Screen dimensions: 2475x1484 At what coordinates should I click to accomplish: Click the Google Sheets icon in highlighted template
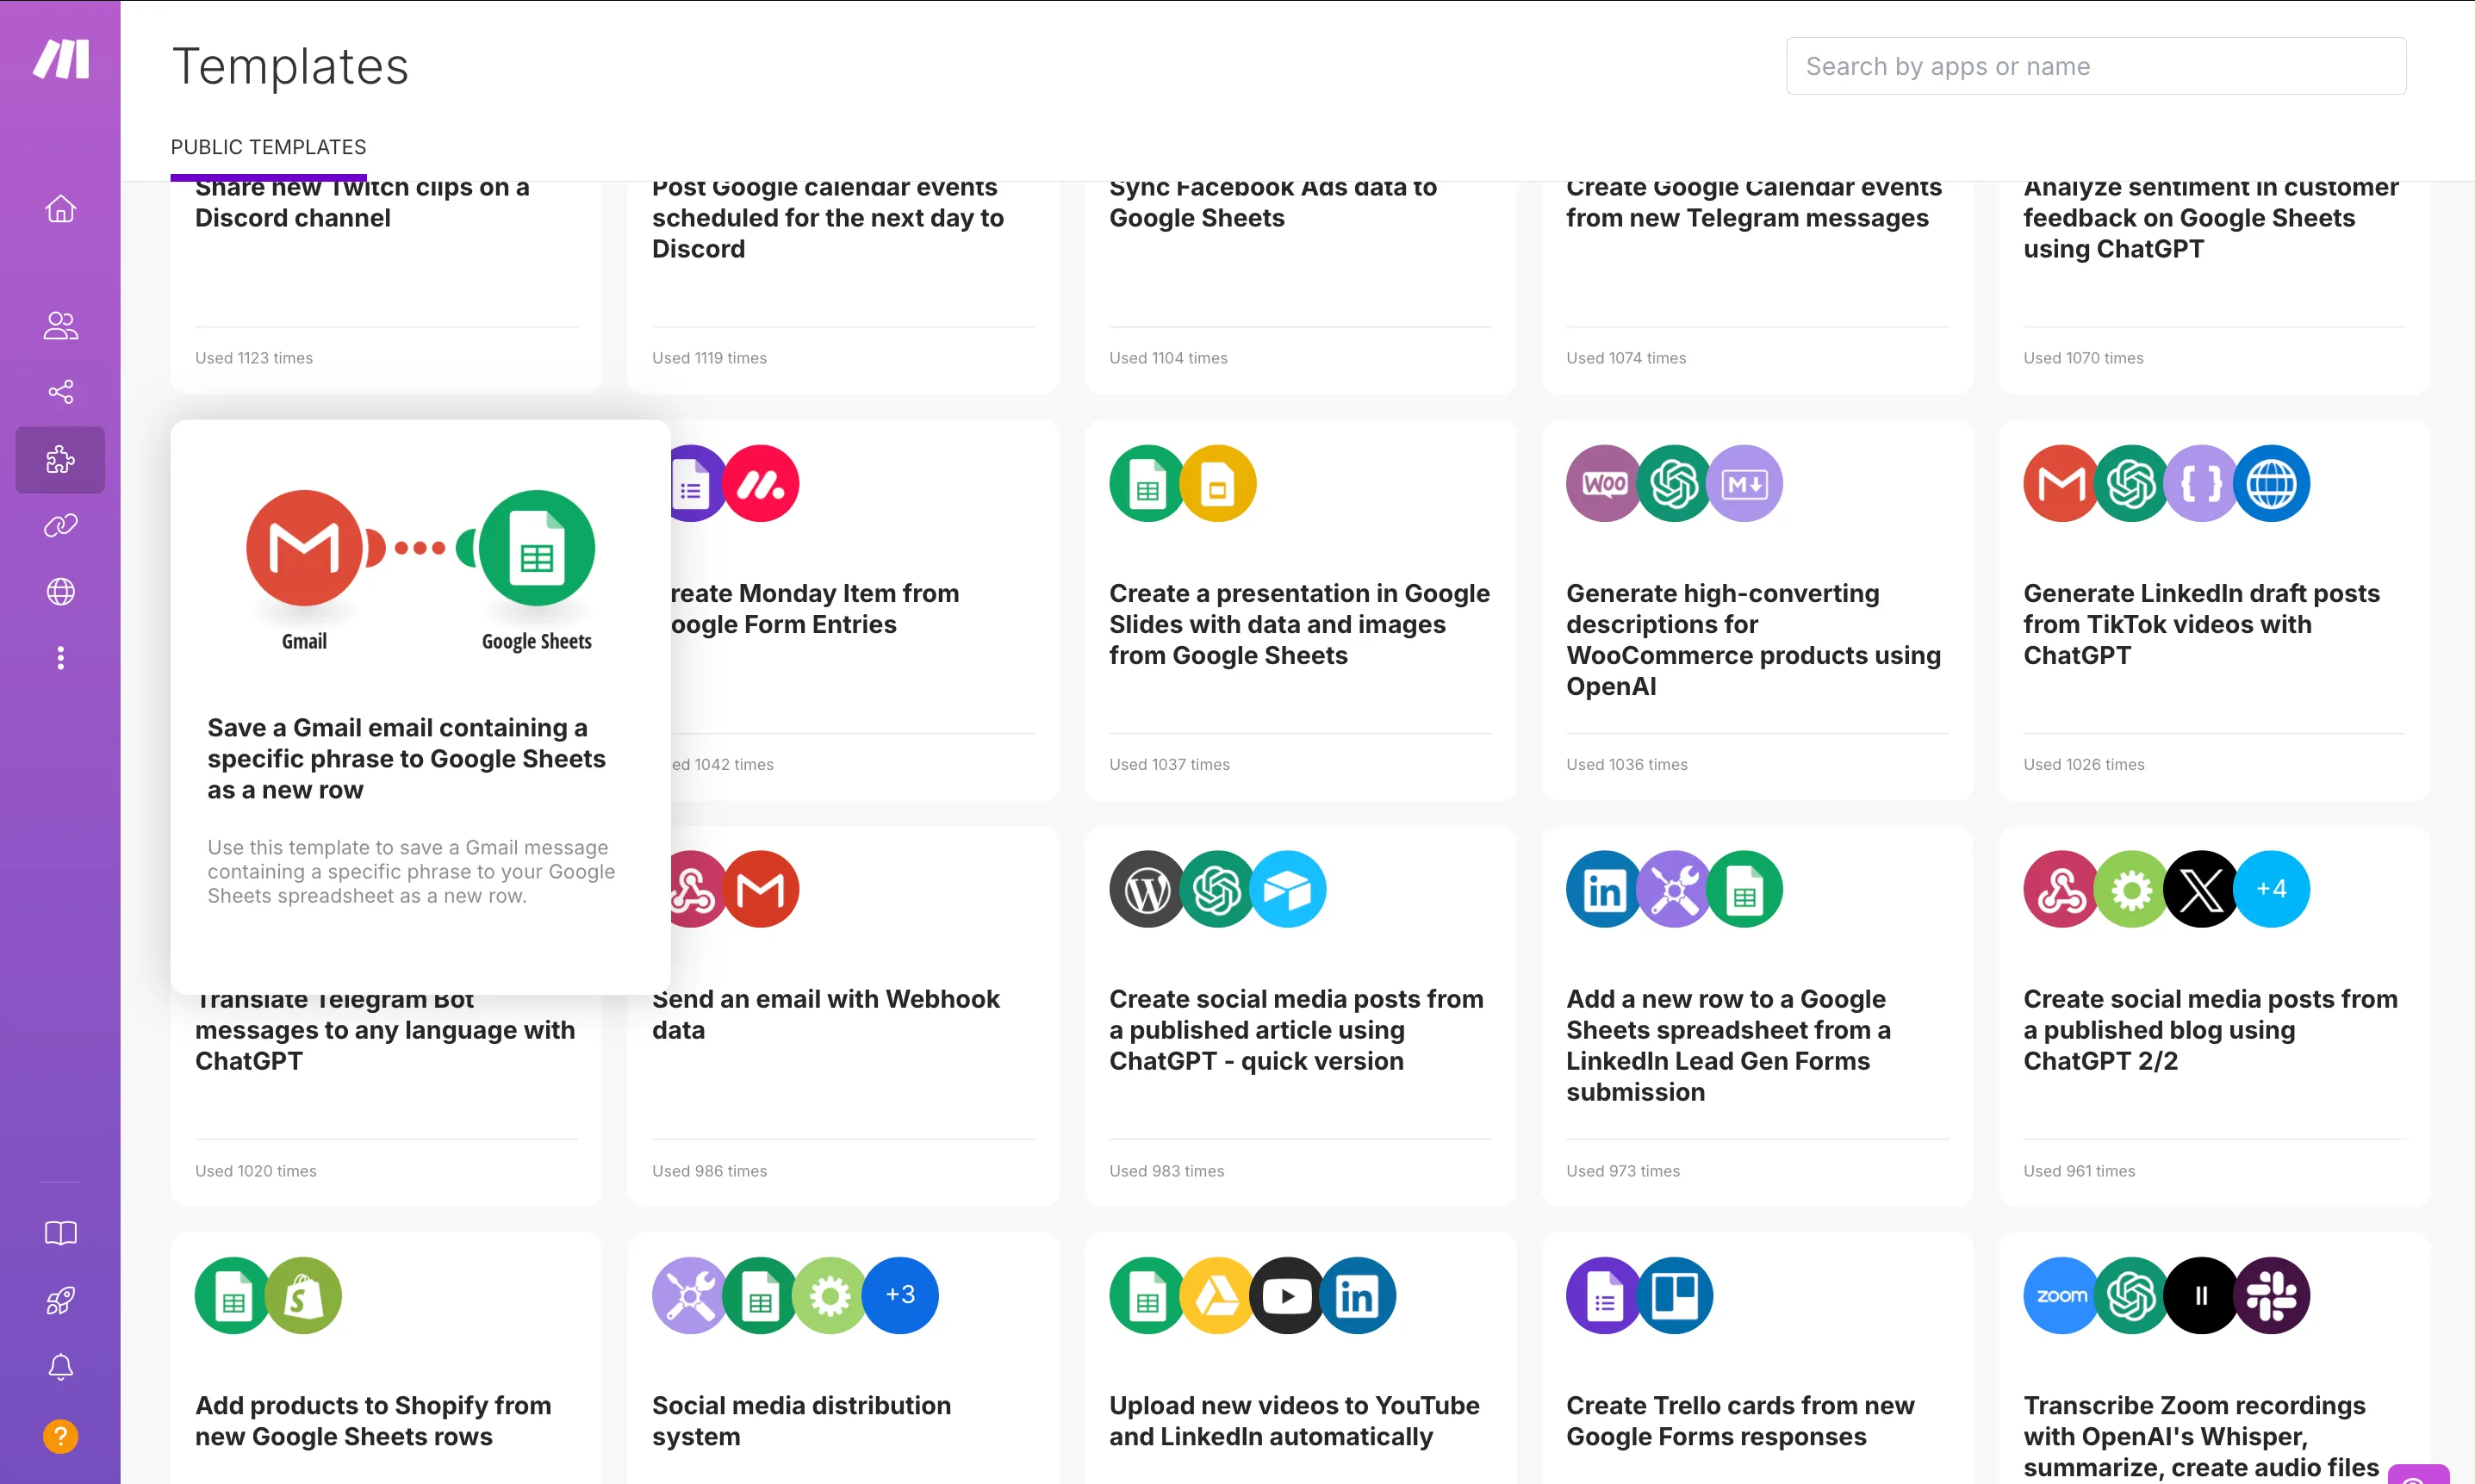(x=537, y=548)
